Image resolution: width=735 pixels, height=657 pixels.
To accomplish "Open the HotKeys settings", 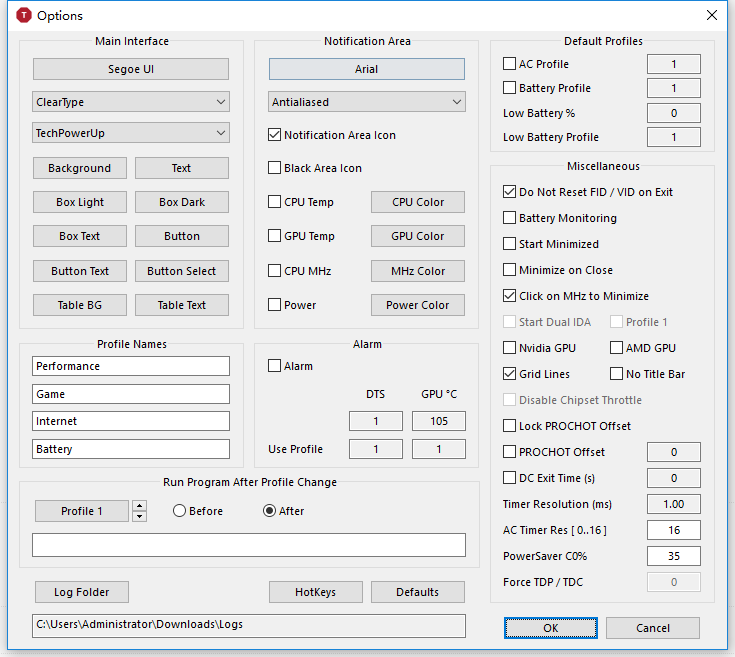I will (x=315, y=592).
